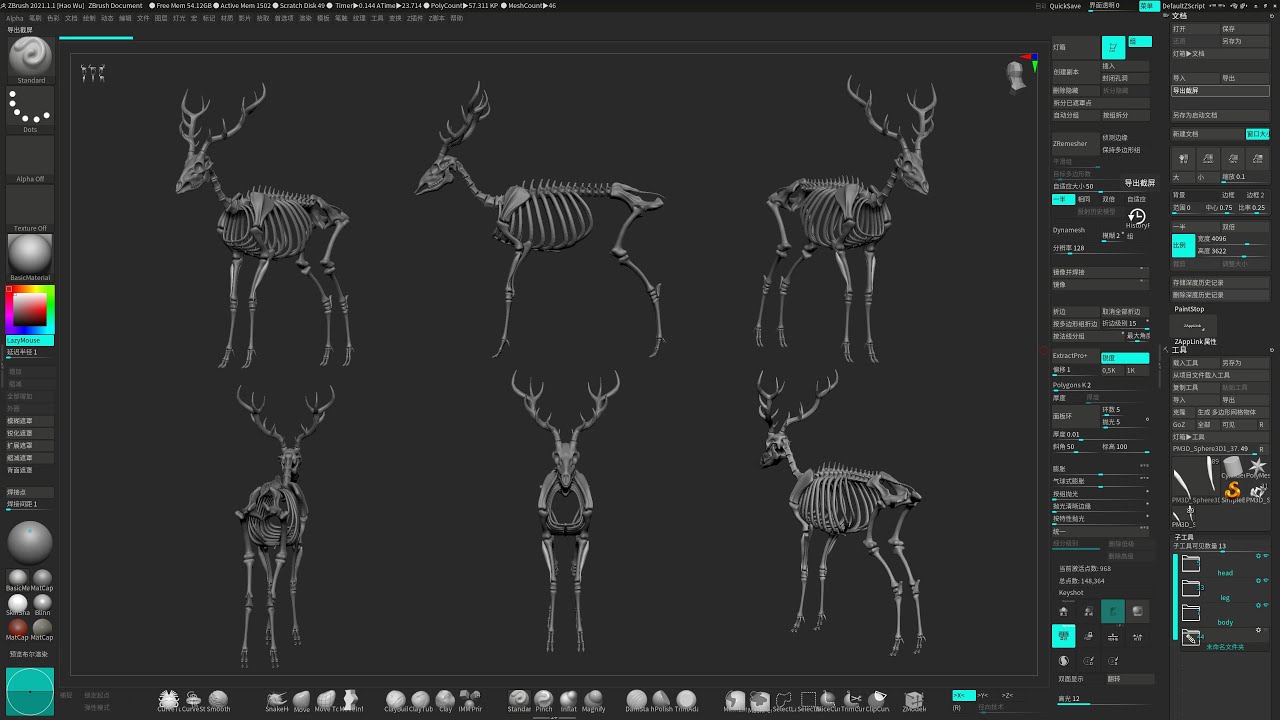This screenshot has width=1280, height=720.
Task: Select the Standard brush thumbnail
Action: (x=30, y=58)
